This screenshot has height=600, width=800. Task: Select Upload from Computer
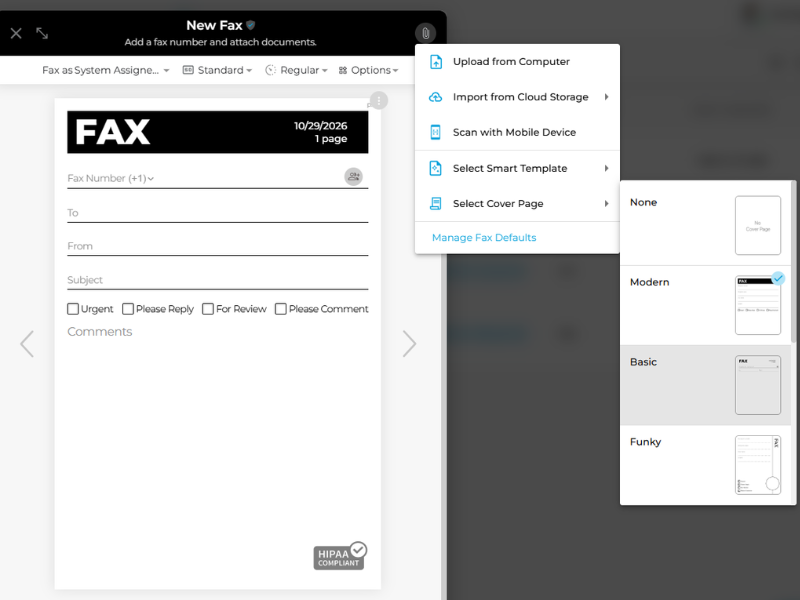click(x=517, y=62)
